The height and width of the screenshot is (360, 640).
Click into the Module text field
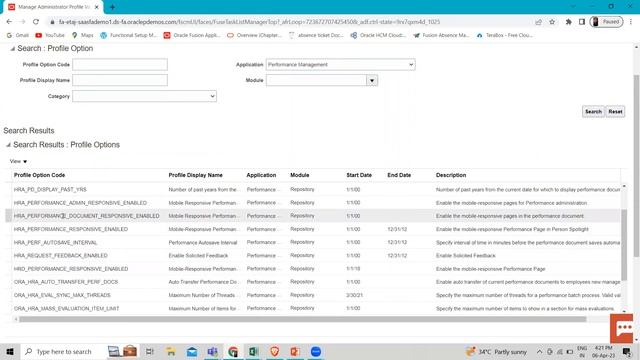(316, 80)
